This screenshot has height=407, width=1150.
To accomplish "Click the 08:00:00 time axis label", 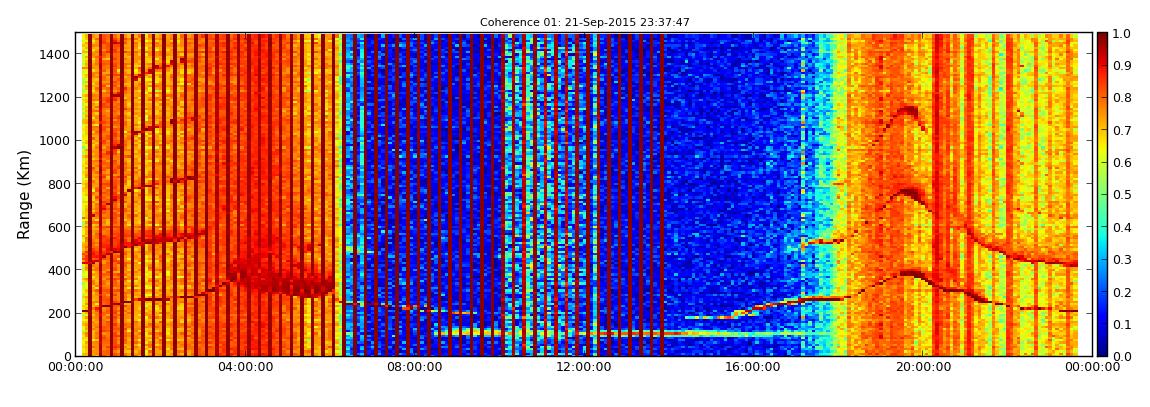I will [x=414, y=367].
